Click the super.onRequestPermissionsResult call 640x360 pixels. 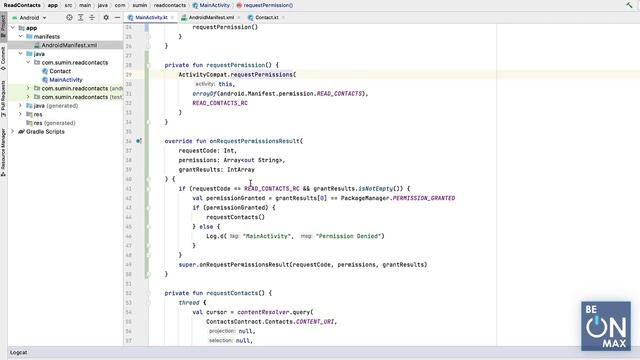click(303, 264)
